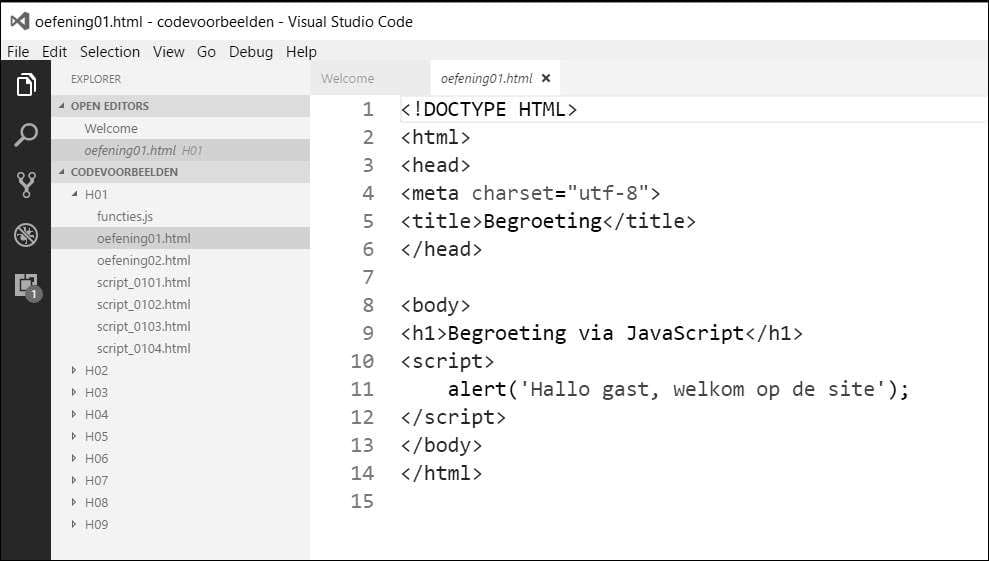
Task: Open the Selection menu
Action: pos(110,52)
